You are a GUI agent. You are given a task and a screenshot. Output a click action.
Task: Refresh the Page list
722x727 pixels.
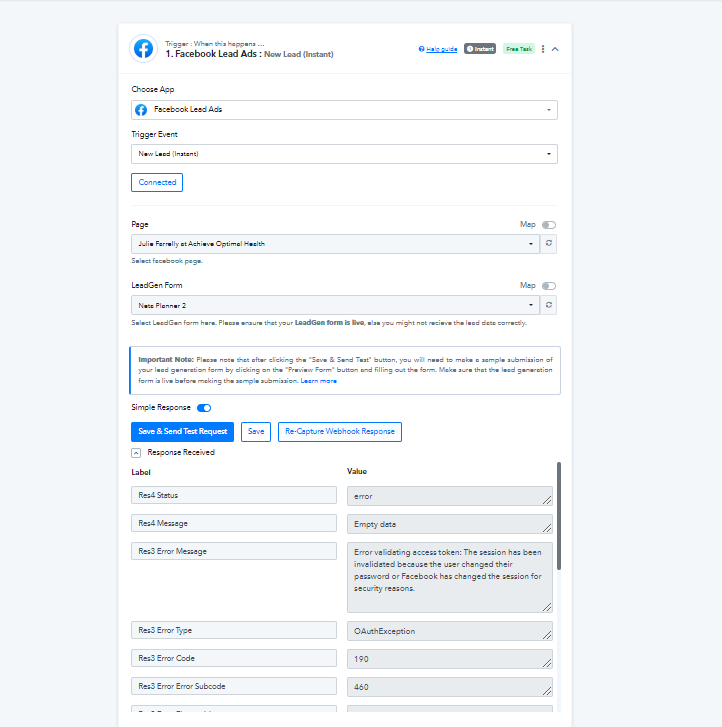[x=549, y=243]
